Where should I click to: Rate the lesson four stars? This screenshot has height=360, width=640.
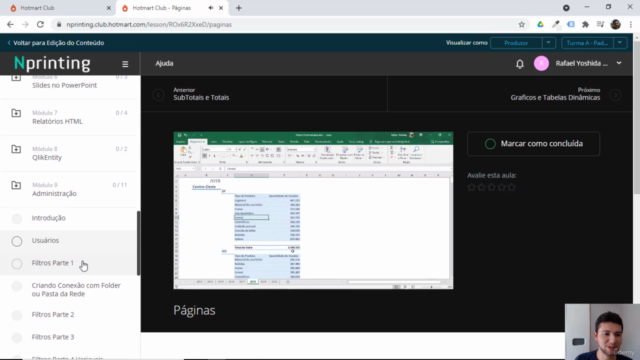point(502,187)
